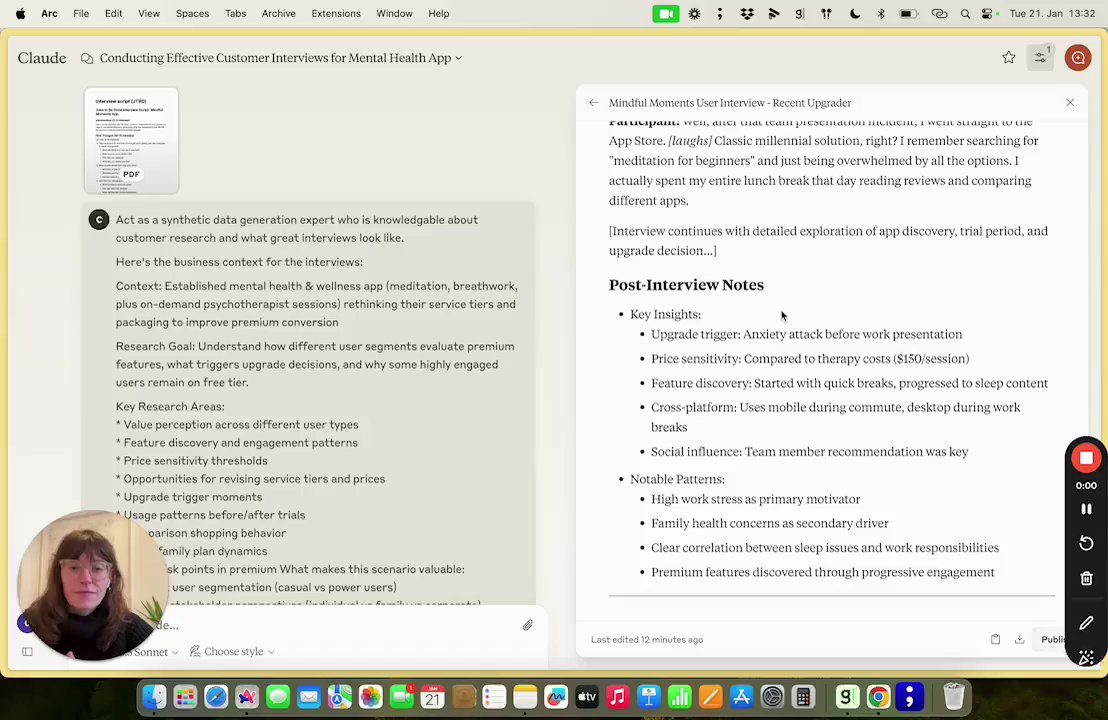Viewport: 1108px width, 720px height.
Task: Pause the screen recording
Action: (1086, 509)
